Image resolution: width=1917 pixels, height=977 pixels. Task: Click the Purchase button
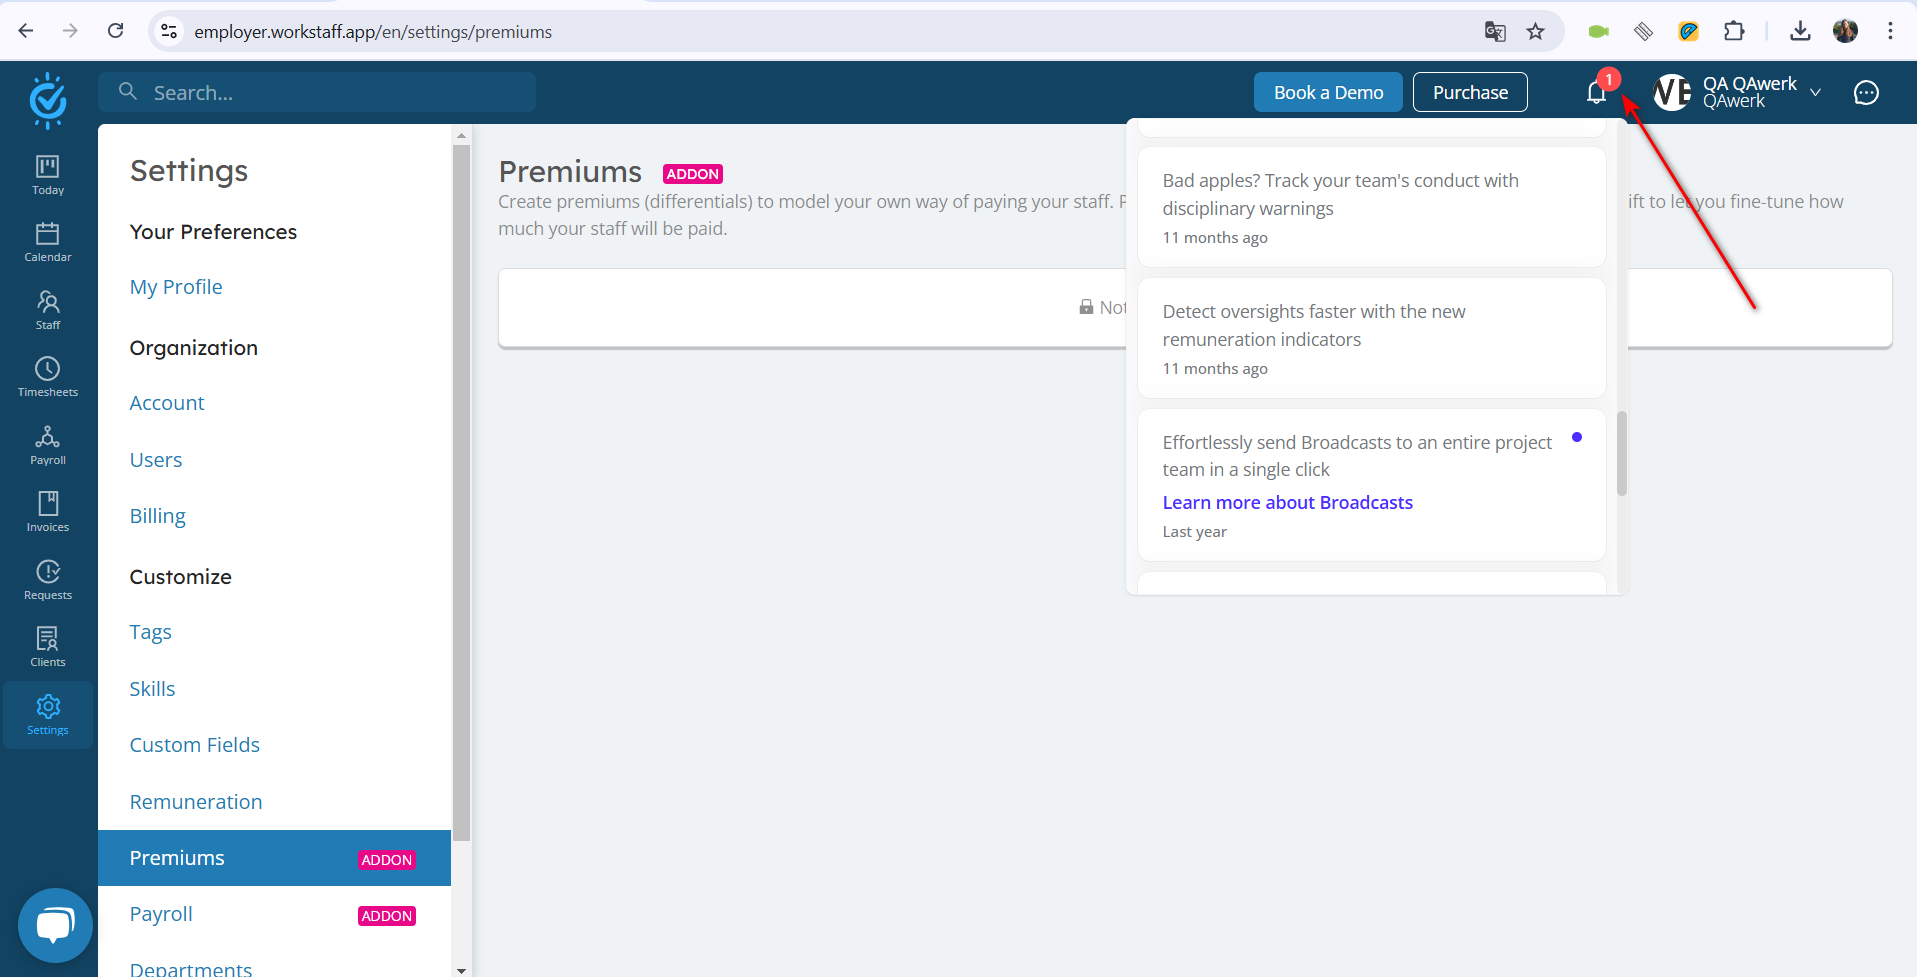(1470, 92)
